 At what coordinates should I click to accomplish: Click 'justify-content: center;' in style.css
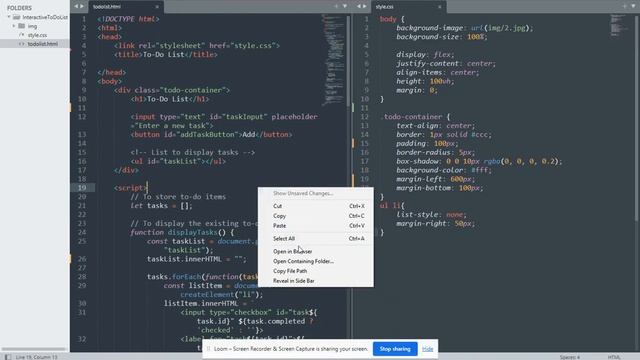pos(446,64)
